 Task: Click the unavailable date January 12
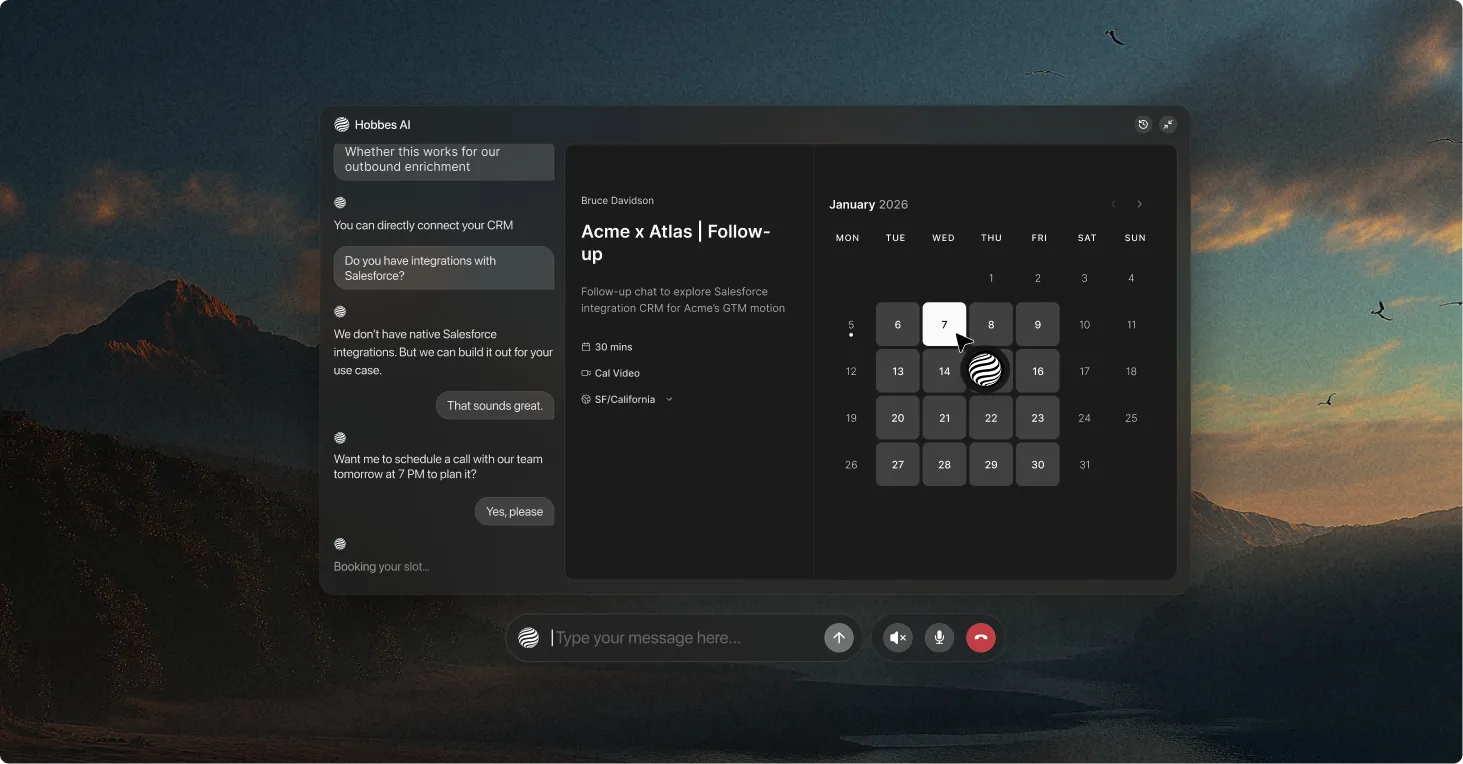(x=851, y=371)
